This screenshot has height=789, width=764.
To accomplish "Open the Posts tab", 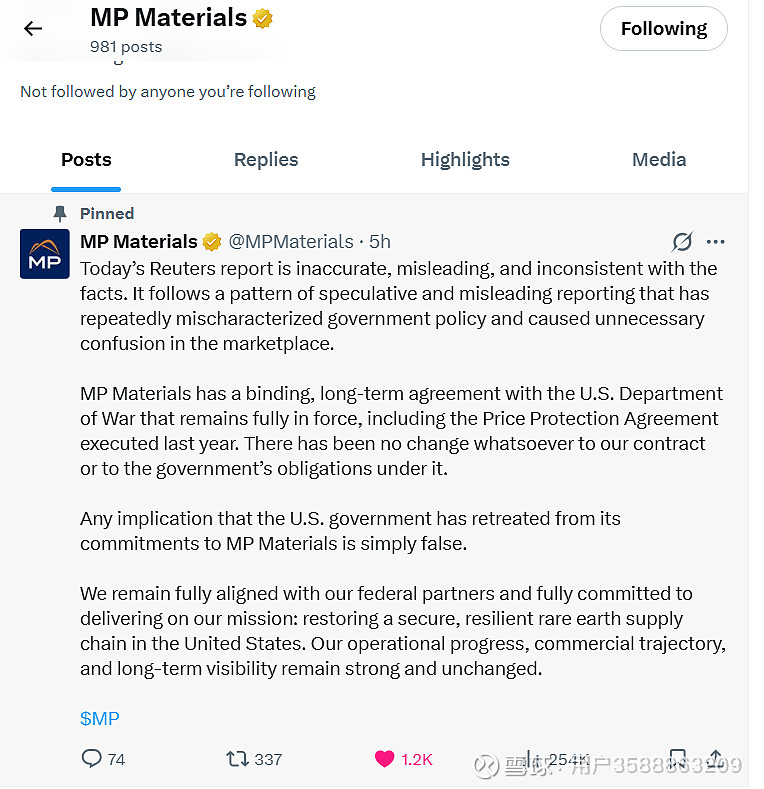I will [86, 160].
